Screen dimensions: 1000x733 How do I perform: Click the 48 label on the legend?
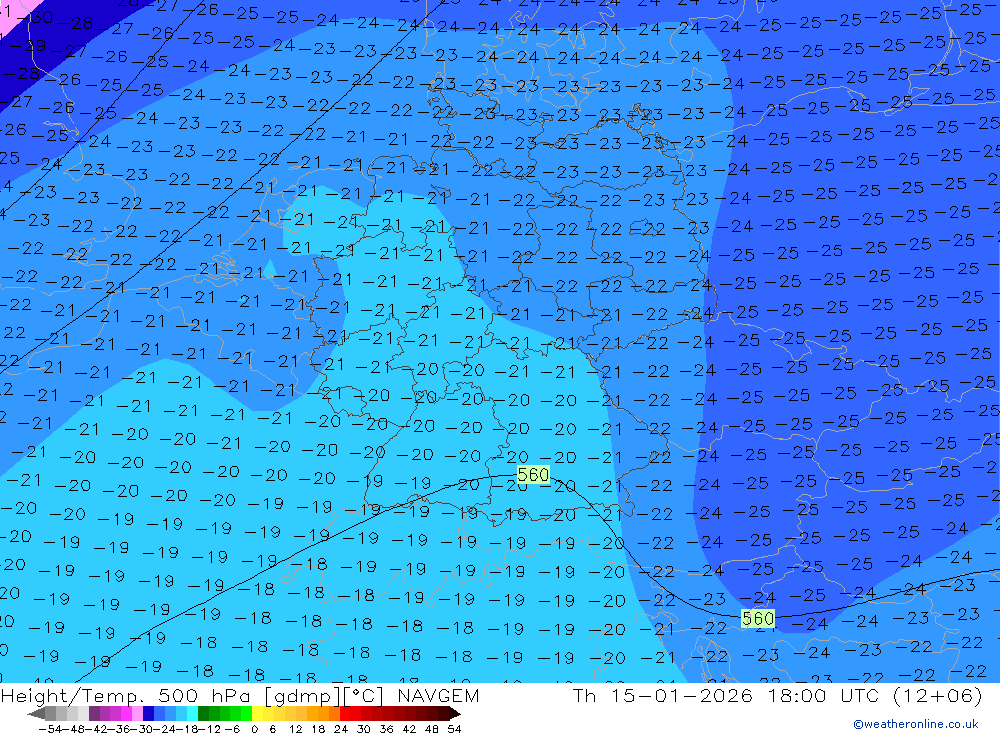coord(432,729)
